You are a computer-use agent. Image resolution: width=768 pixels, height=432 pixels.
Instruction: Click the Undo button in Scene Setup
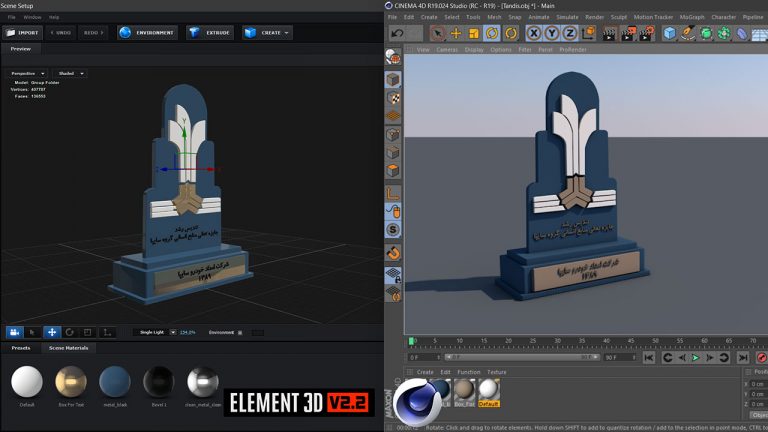(61, 33)
